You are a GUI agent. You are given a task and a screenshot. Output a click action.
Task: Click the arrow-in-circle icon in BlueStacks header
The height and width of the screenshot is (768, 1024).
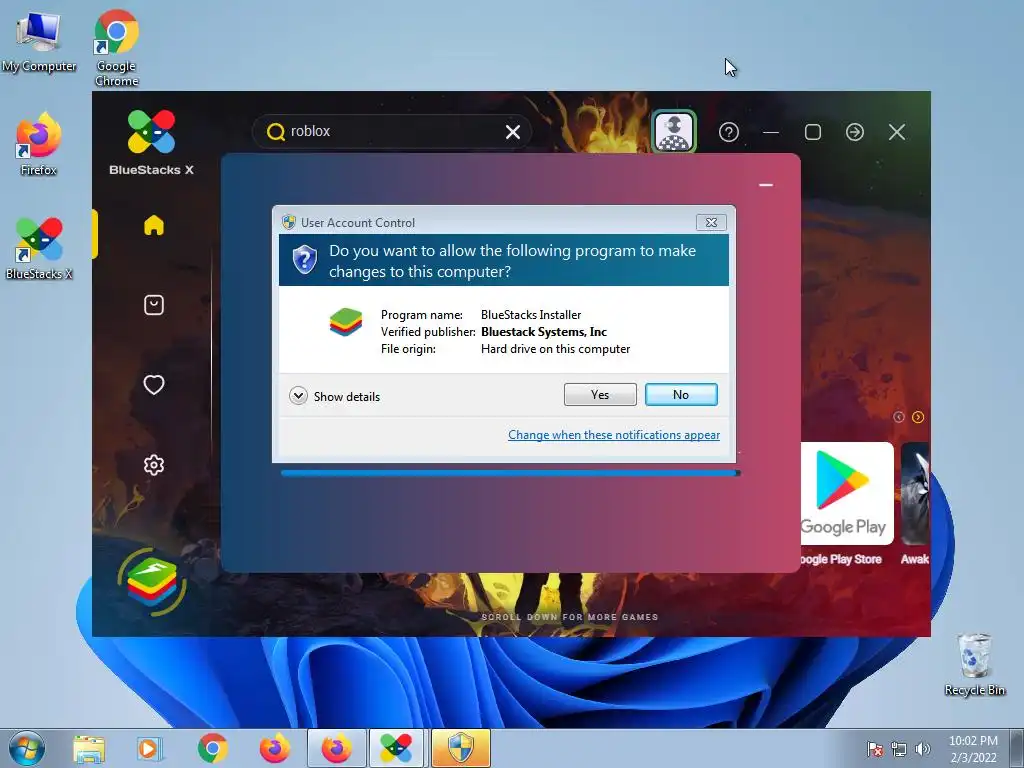[855, 132]
